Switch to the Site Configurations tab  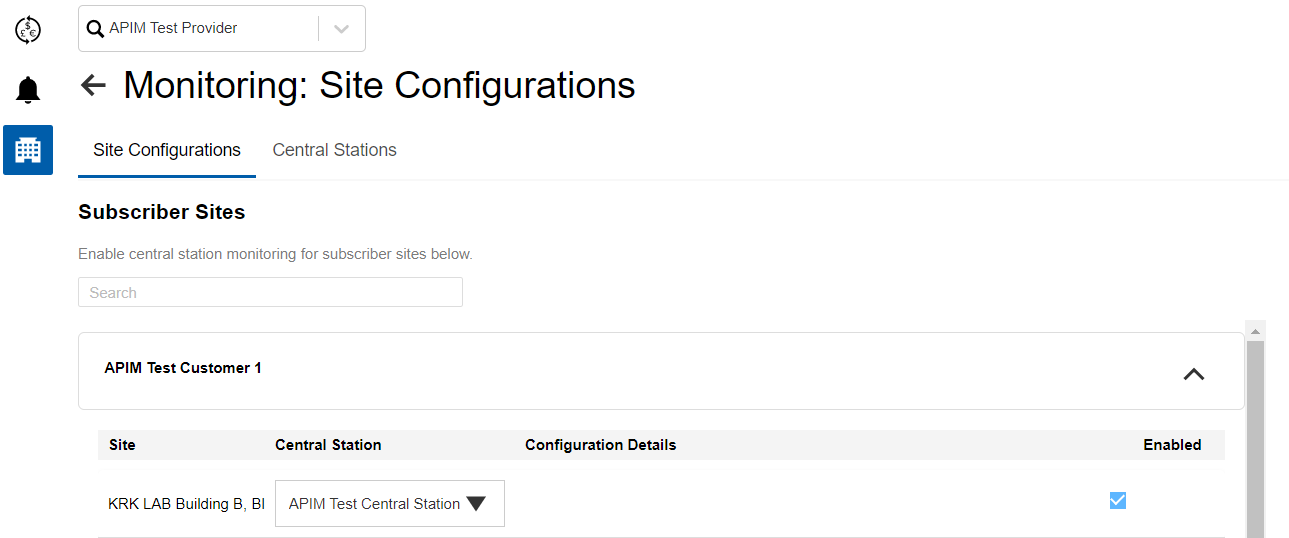[167, 150]
